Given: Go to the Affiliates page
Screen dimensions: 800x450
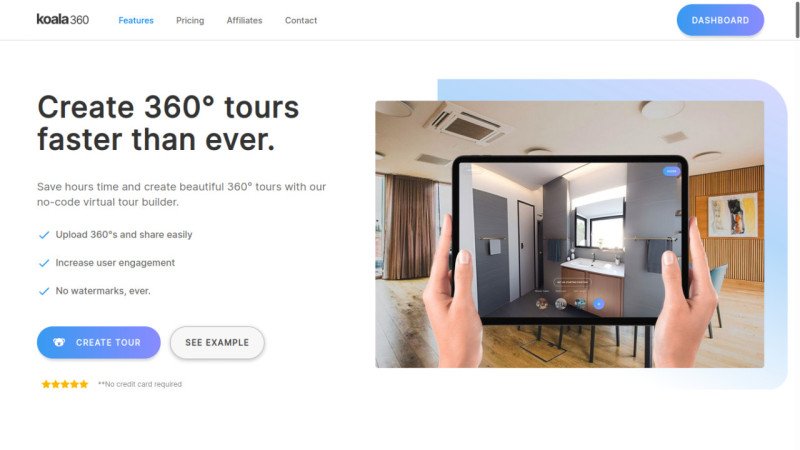Looking at the screenshot, I should point(244,20).
